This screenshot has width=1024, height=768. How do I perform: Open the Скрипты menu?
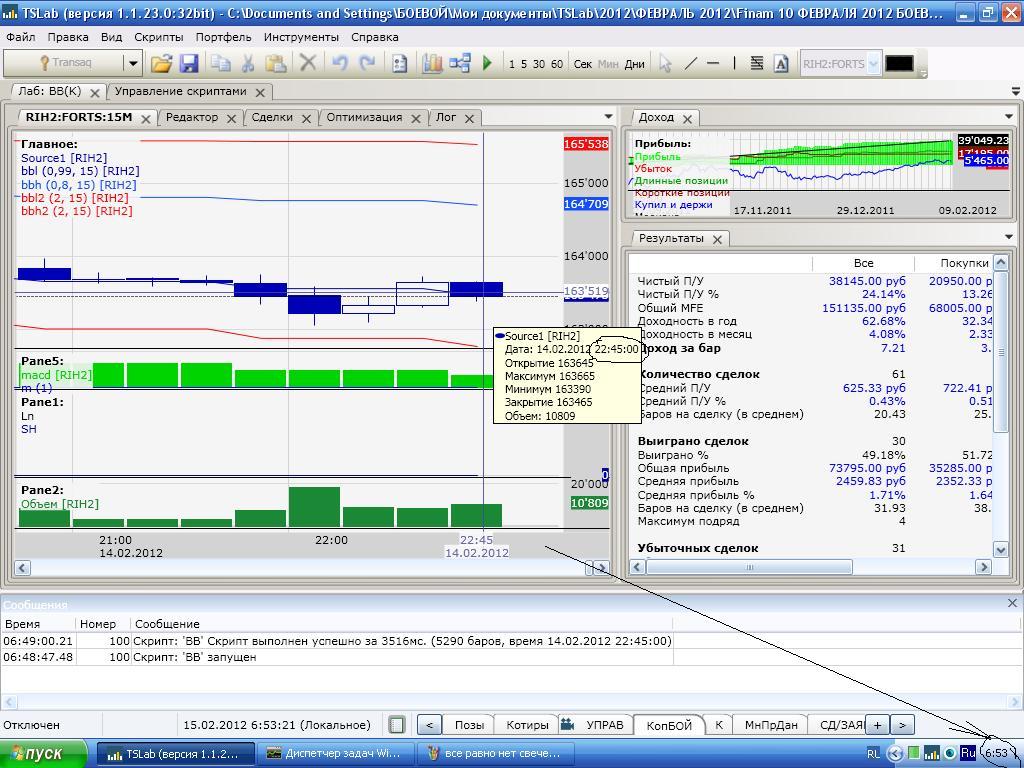coord(158,37)
